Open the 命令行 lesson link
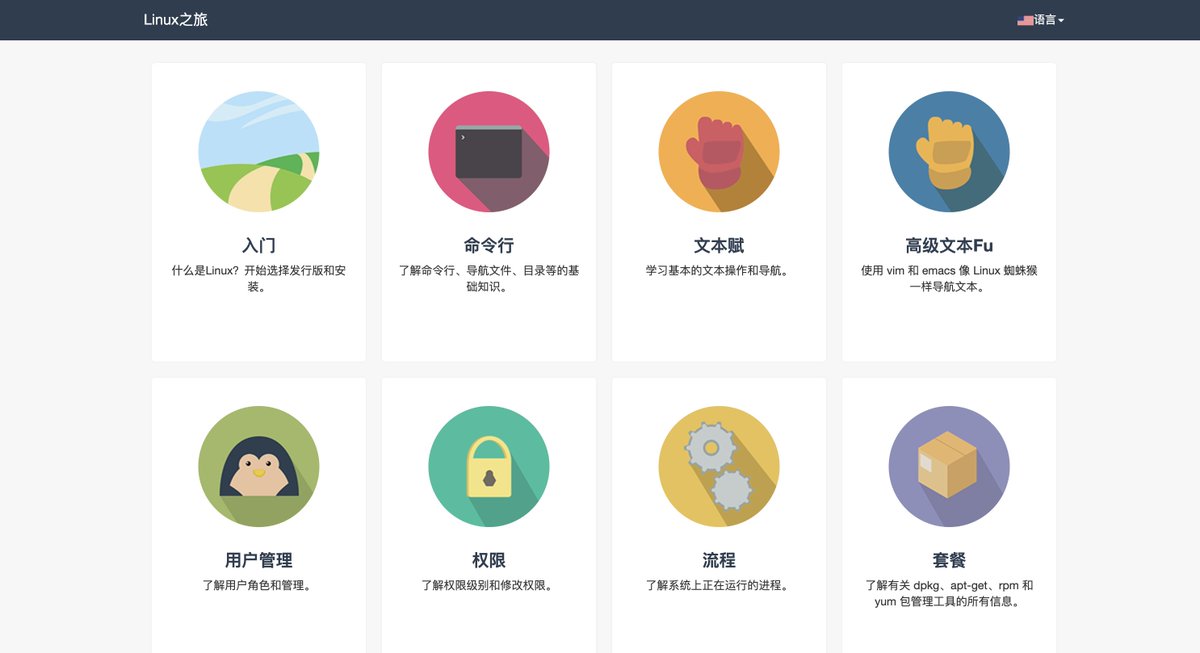 (488, 243)
